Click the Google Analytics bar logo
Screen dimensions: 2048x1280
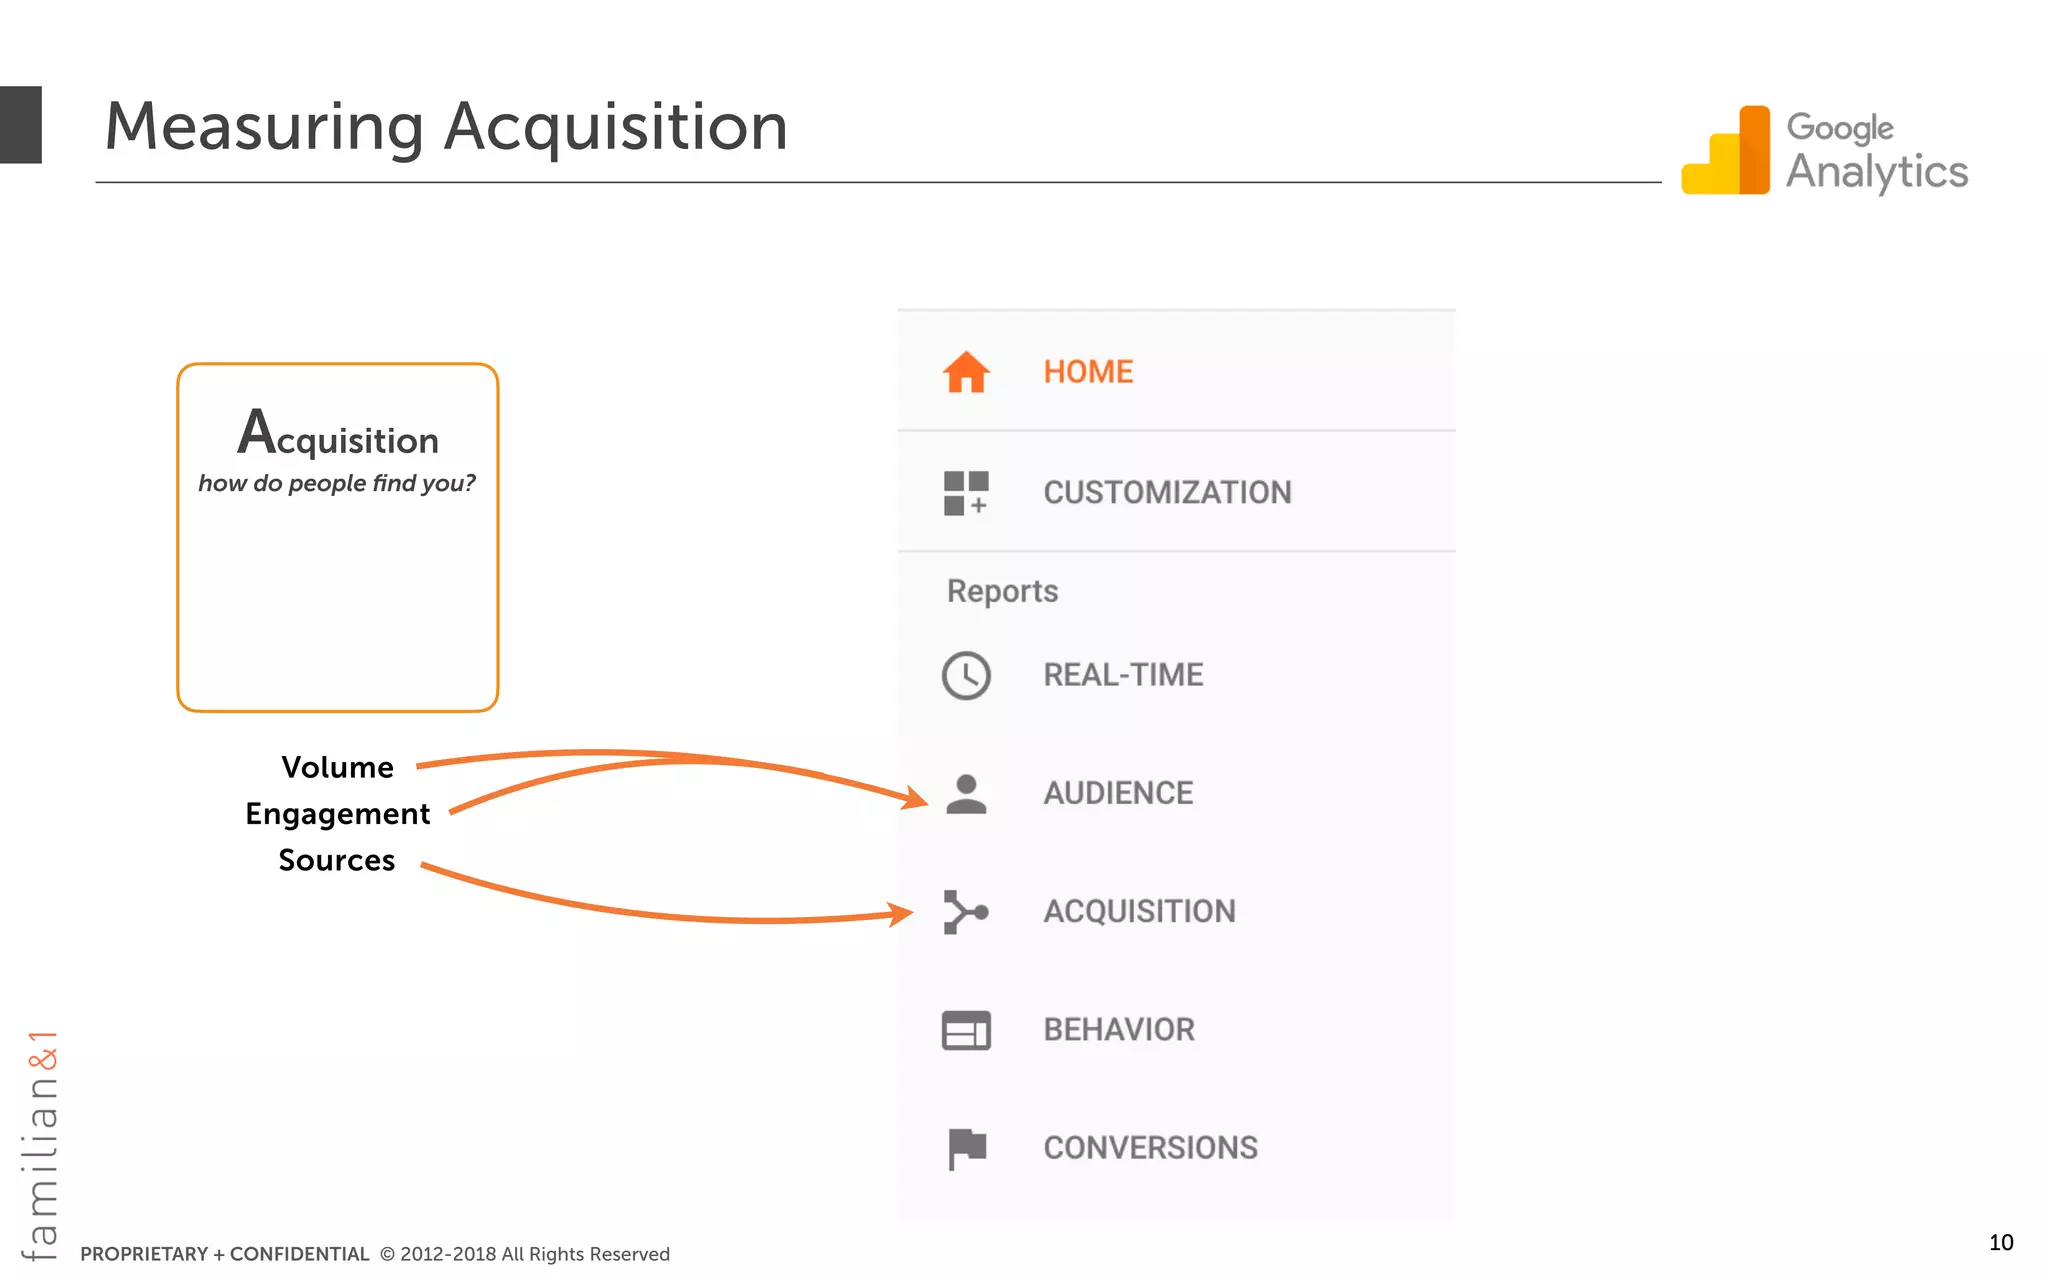pos(1725,150)
